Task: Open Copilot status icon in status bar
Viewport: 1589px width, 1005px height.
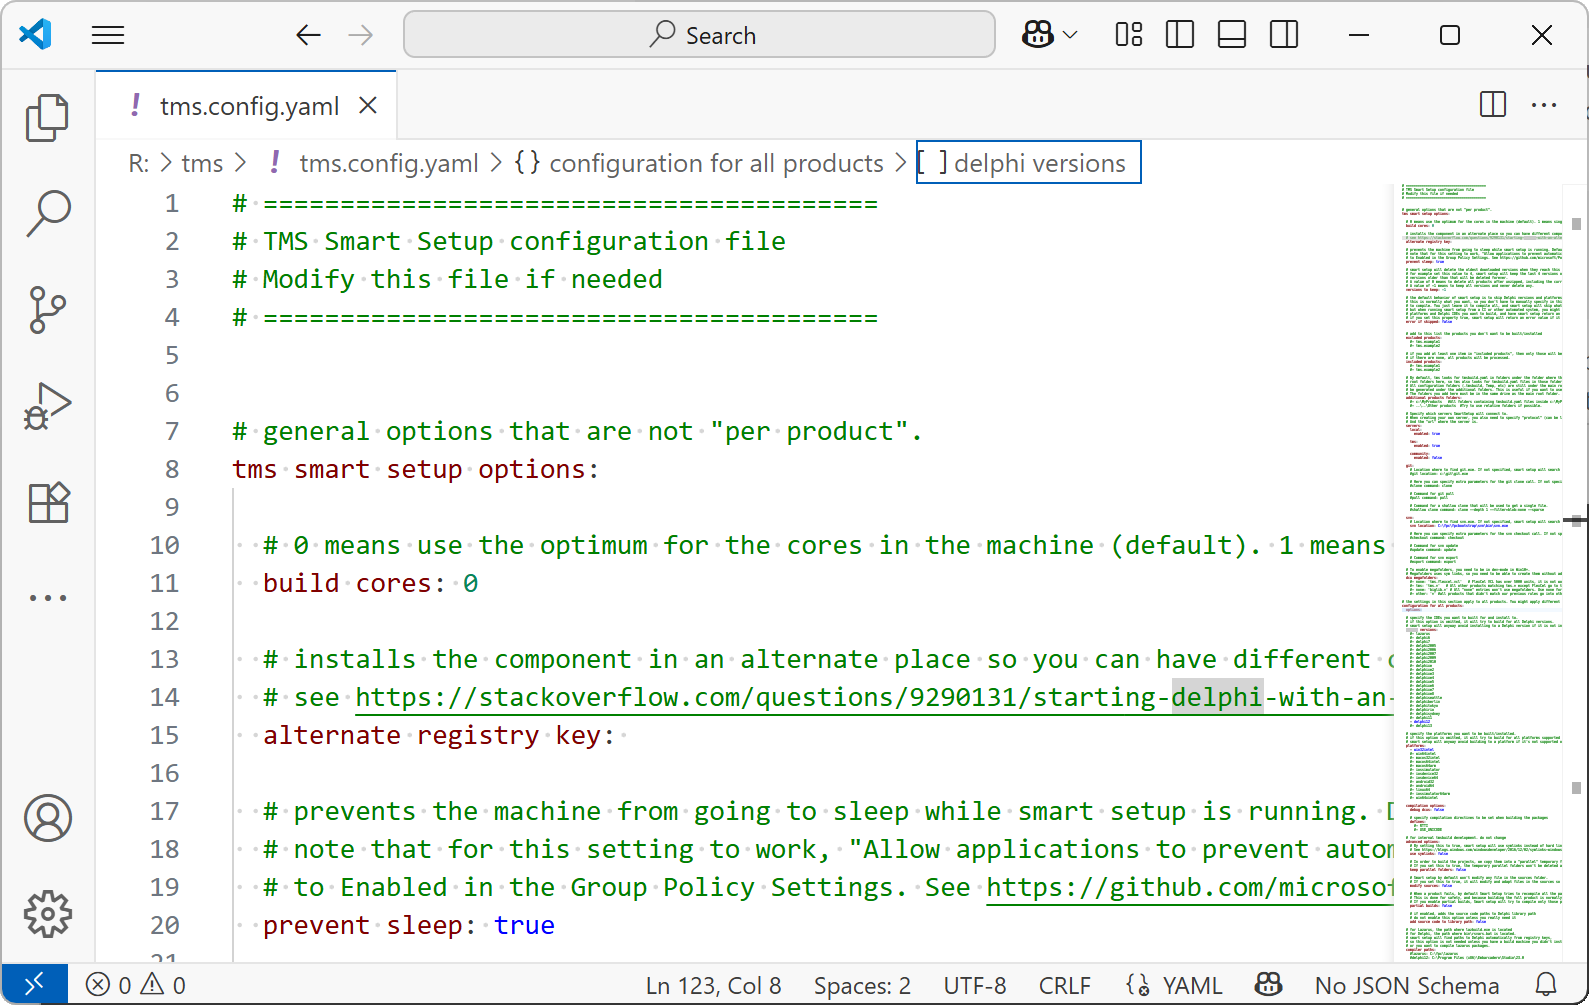Action: (x=1268, y=985)
